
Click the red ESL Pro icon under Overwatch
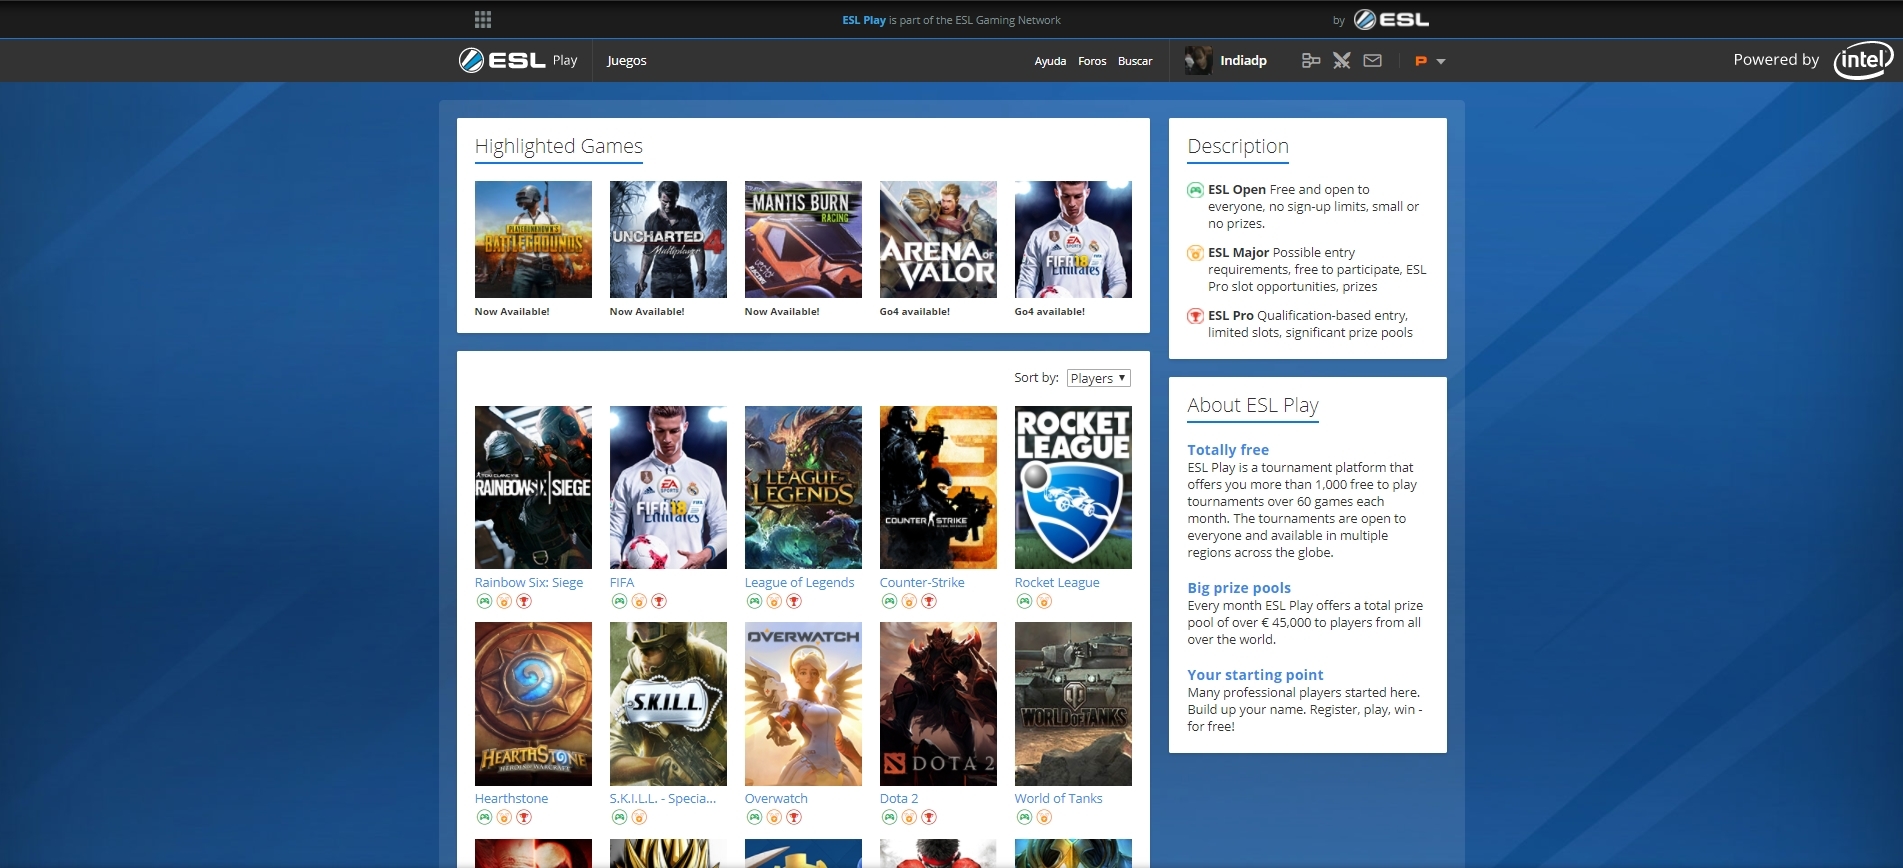point(793,817)
